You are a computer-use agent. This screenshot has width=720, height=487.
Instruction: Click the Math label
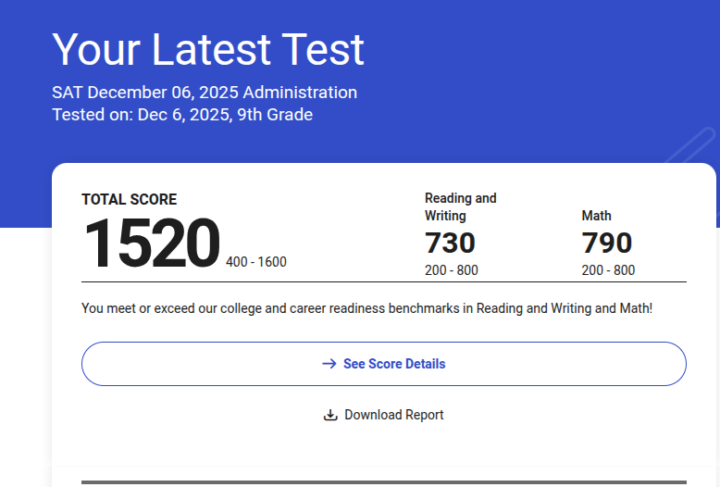(596, 215)
